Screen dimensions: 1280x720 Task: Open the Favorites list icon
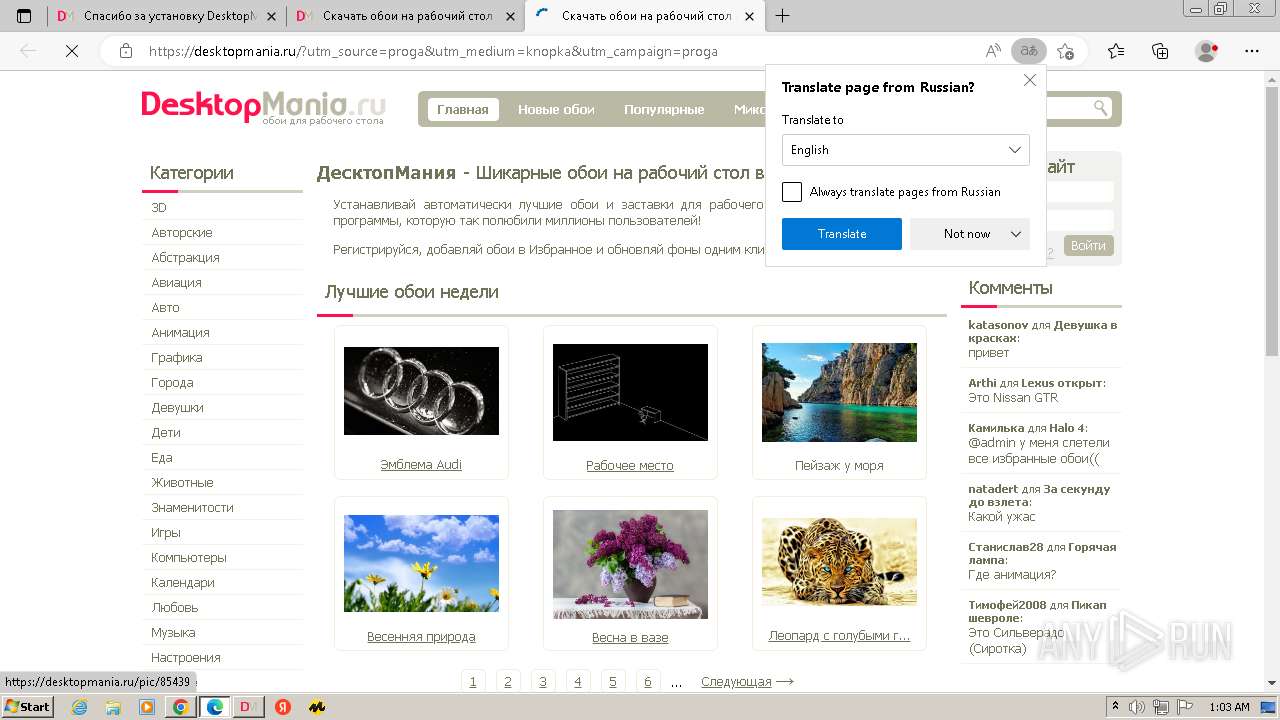1116,51
